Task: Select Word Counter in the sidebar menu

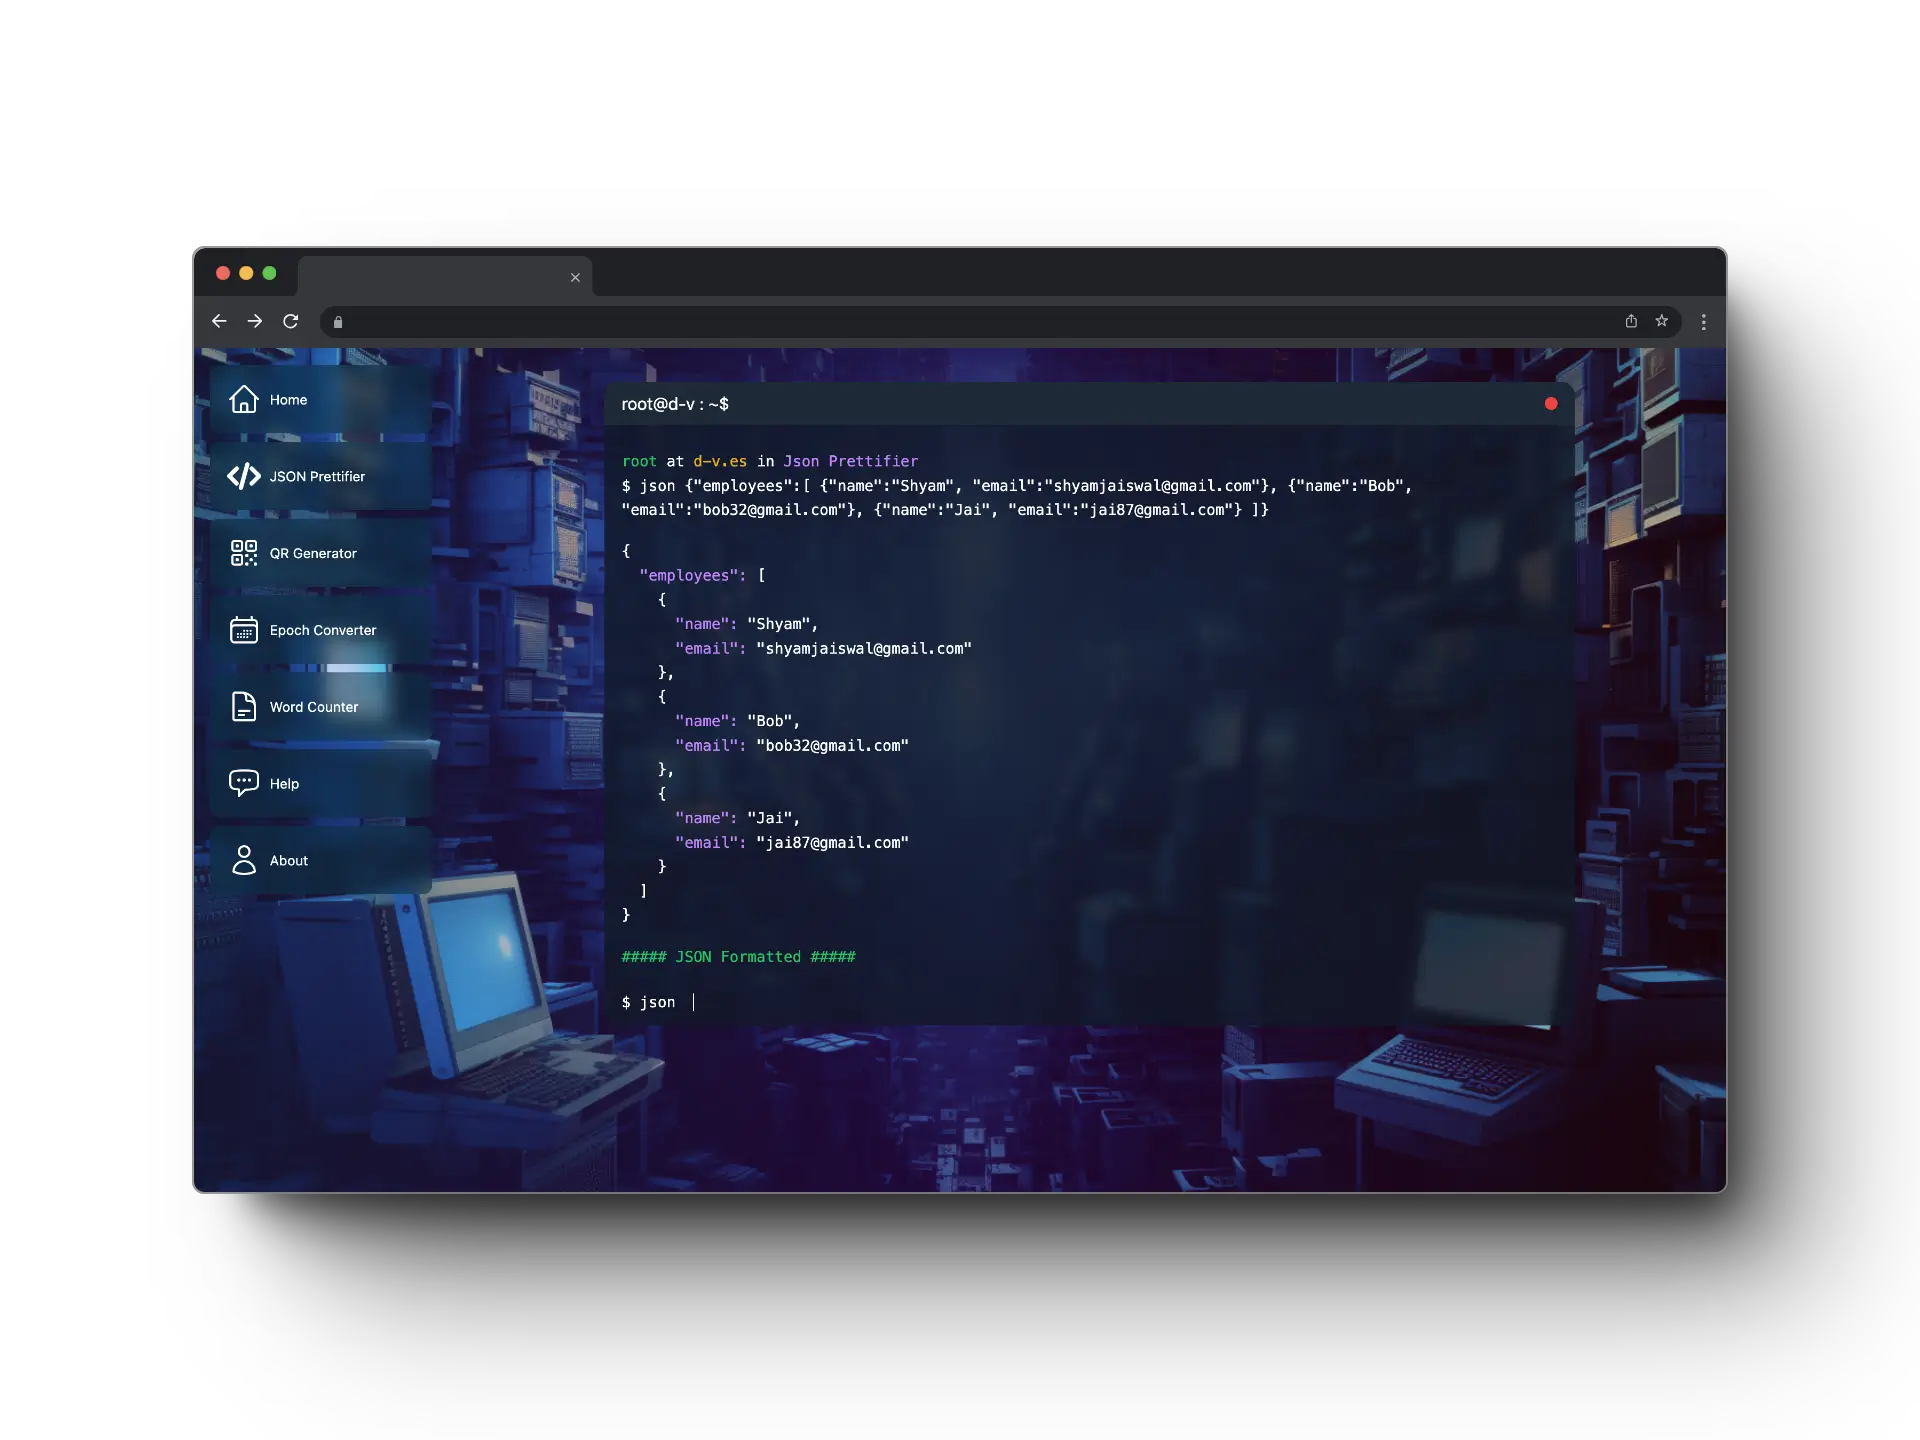Action: pyautogui.click(x=313, y=706)
